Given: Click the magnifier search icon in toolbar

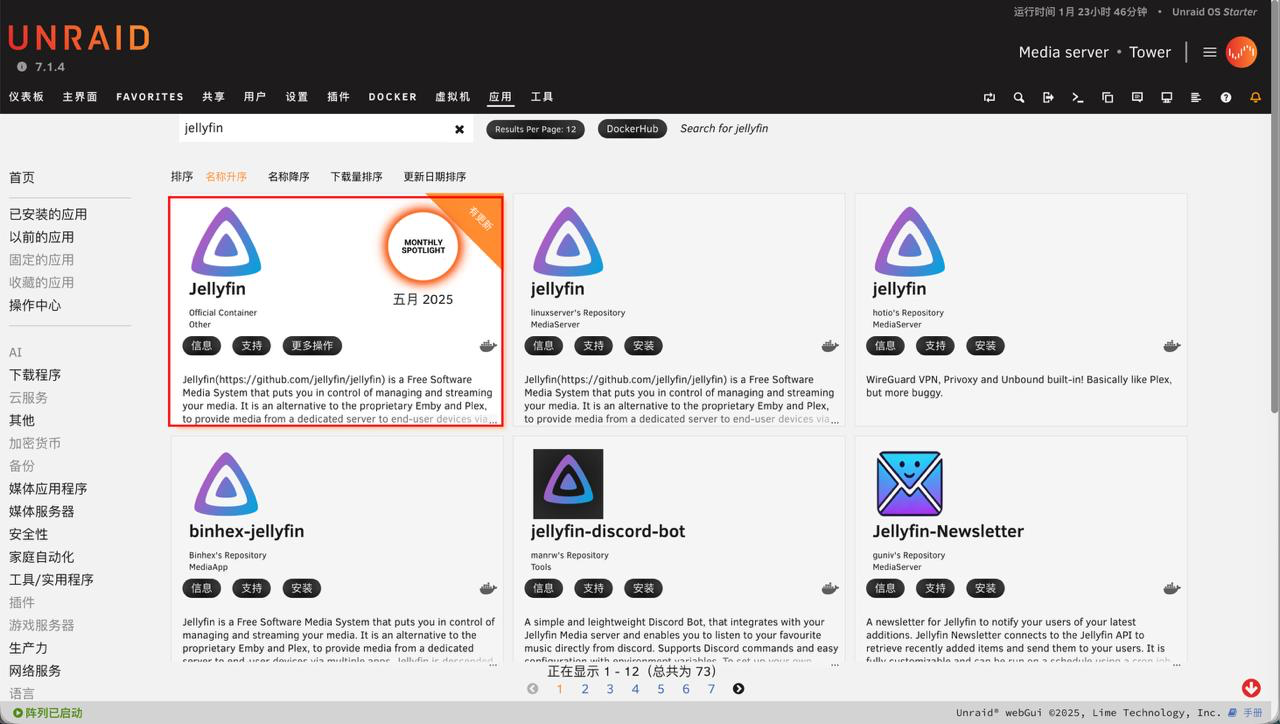Looking at the screenshot, I should click(x=1018, y=97).
